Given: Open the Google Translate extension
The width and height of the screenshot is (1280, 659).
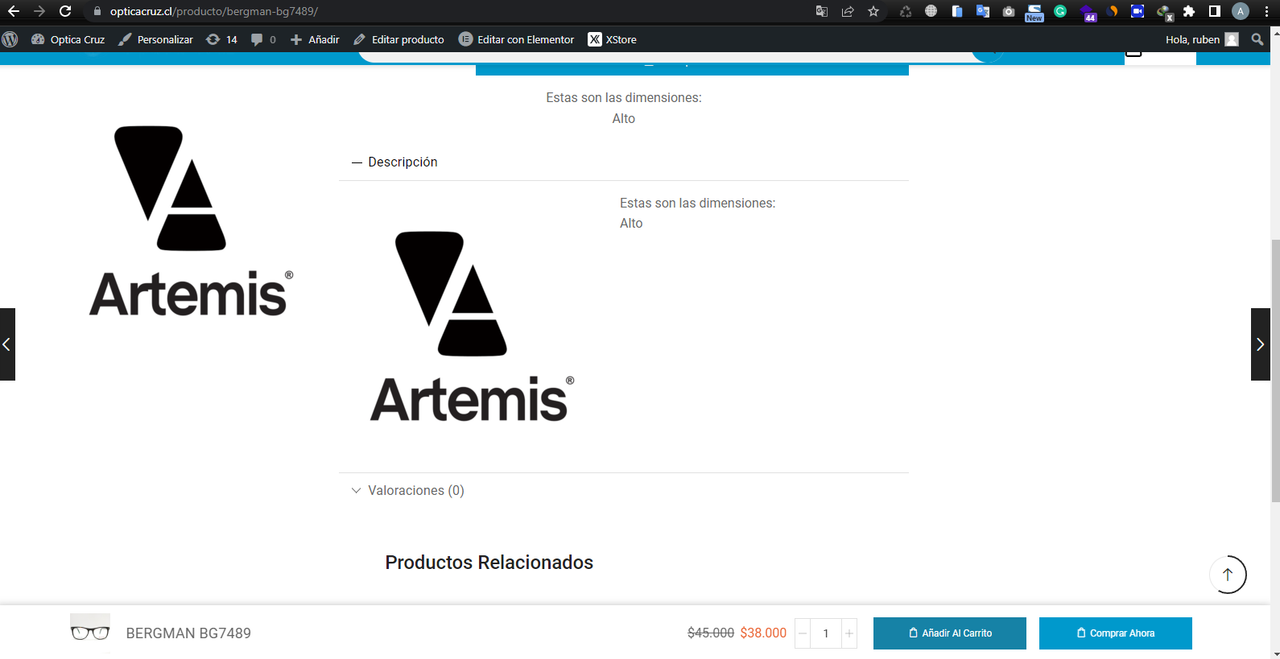Looking at the screenshot, I should click(x=983, y=12).
